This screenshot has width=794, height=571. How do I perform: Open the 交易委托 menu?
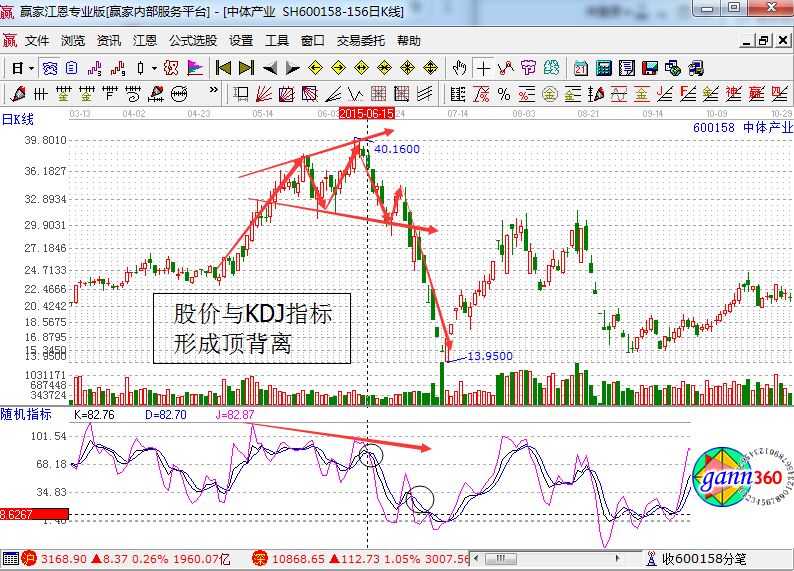360,41
